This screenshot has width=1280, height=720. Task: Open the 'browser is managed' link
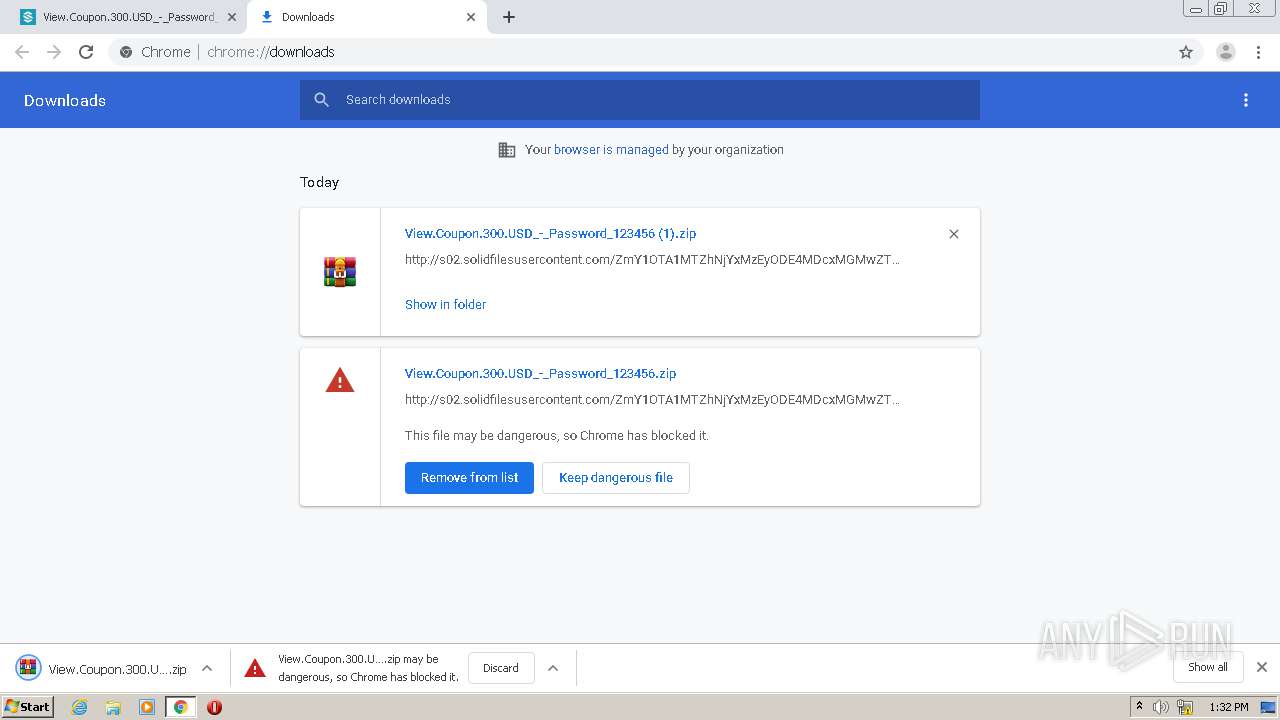[x=611, y=150]
